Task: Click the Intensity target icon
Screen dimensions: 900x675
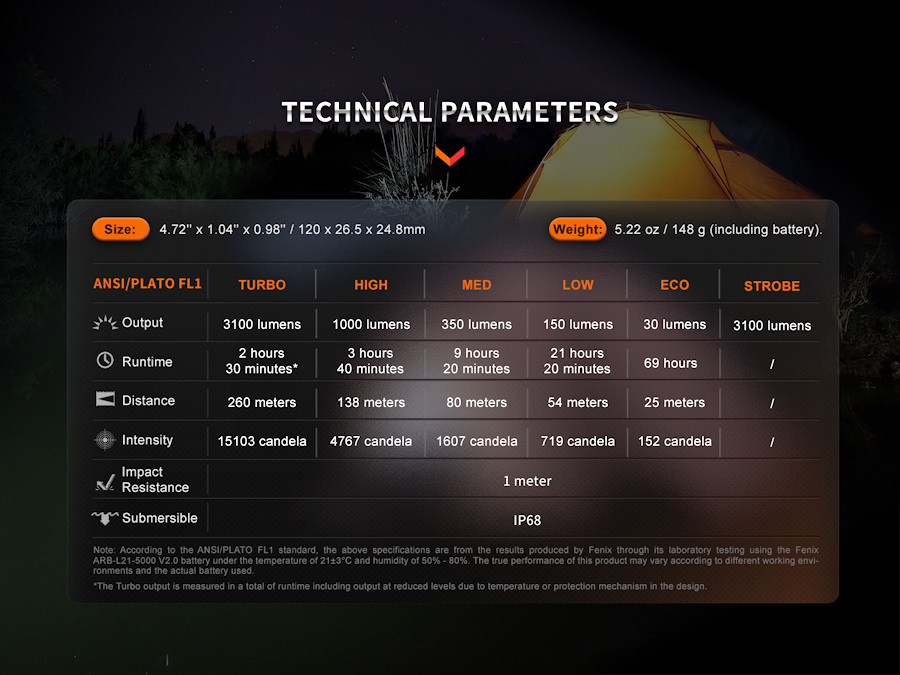Action: (104, 440)
